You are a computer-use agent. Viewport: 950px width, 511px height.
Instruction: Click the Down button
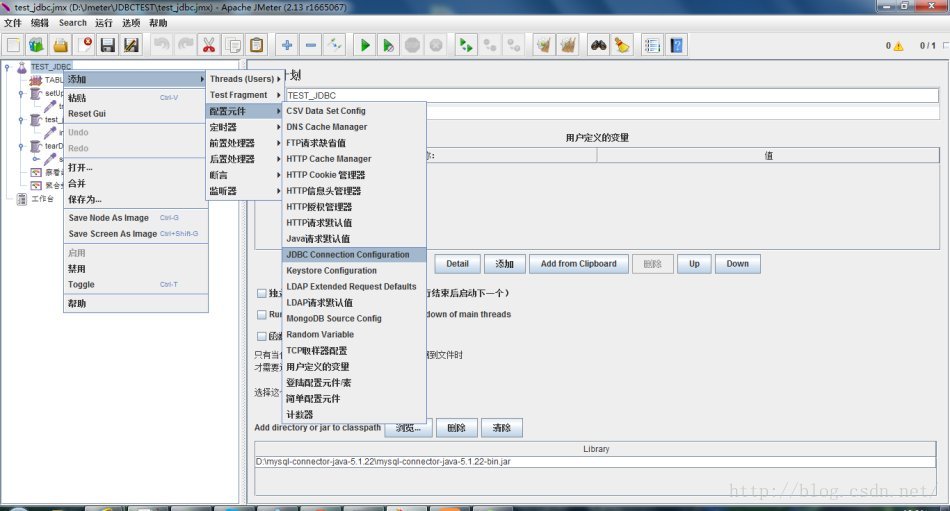(737, 264)
